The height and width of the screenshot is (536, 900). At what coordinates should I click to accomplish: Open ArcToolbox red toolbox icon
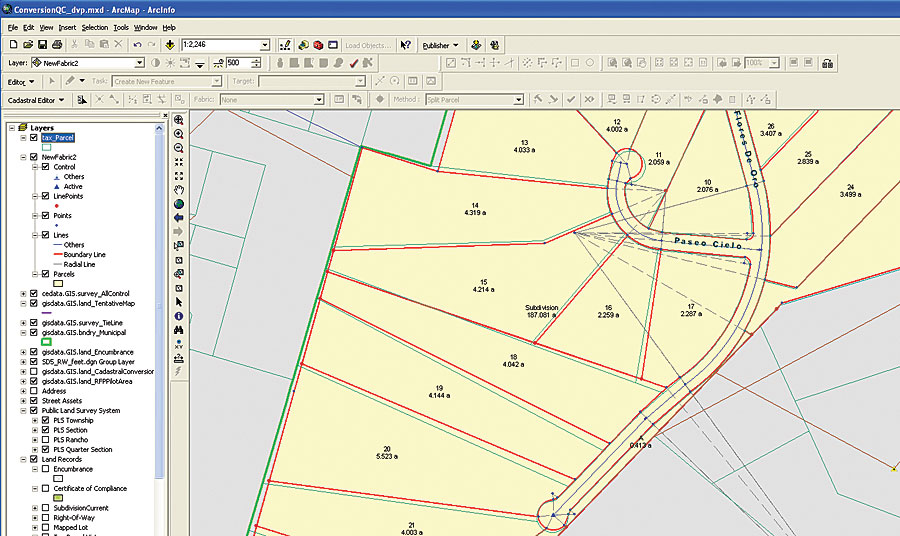click(x=318, y=45)
